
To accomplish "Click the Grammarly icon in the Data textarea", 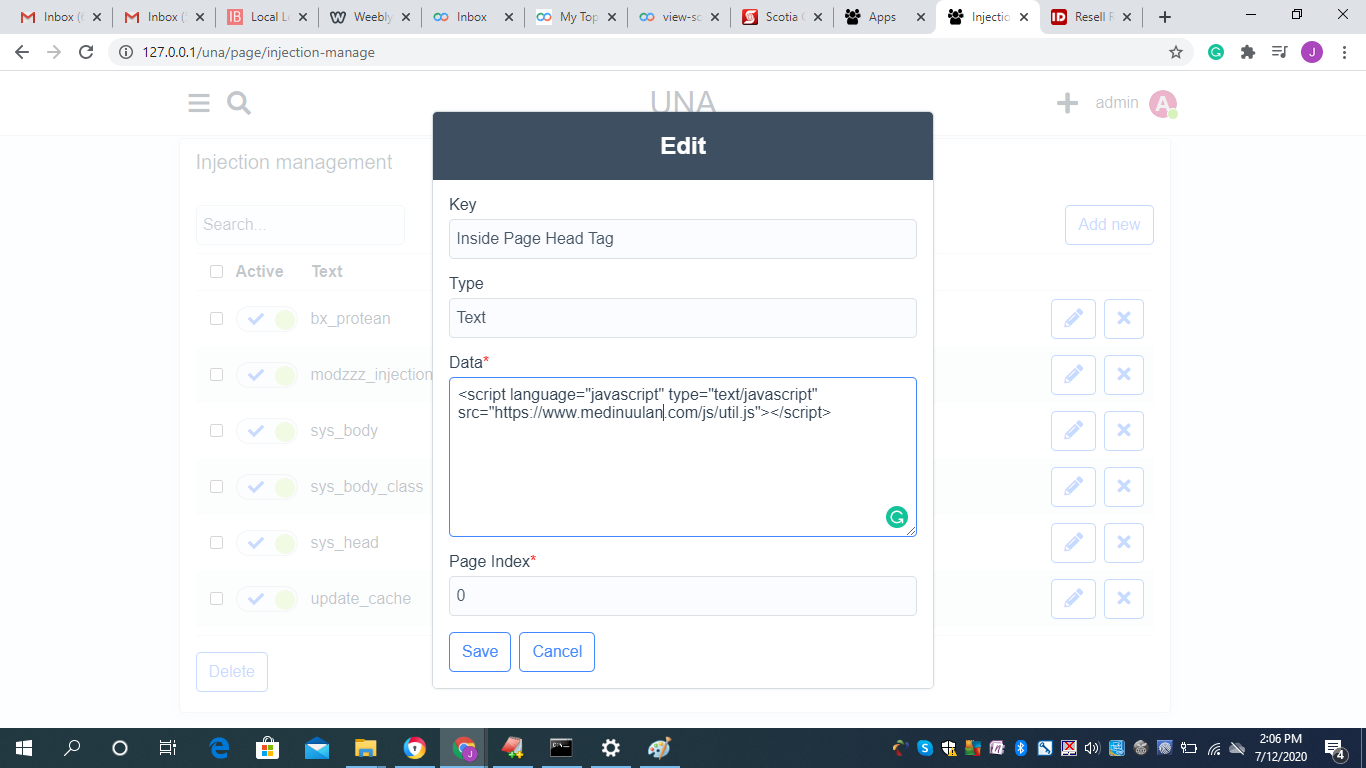I will click(896, 517).
